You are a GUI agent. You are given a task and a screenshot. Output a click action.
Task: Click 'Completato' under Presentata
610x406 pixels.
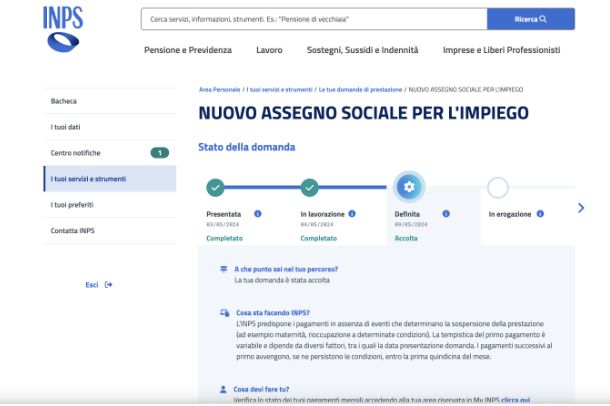pyautogui.click(x=224, y=238)
